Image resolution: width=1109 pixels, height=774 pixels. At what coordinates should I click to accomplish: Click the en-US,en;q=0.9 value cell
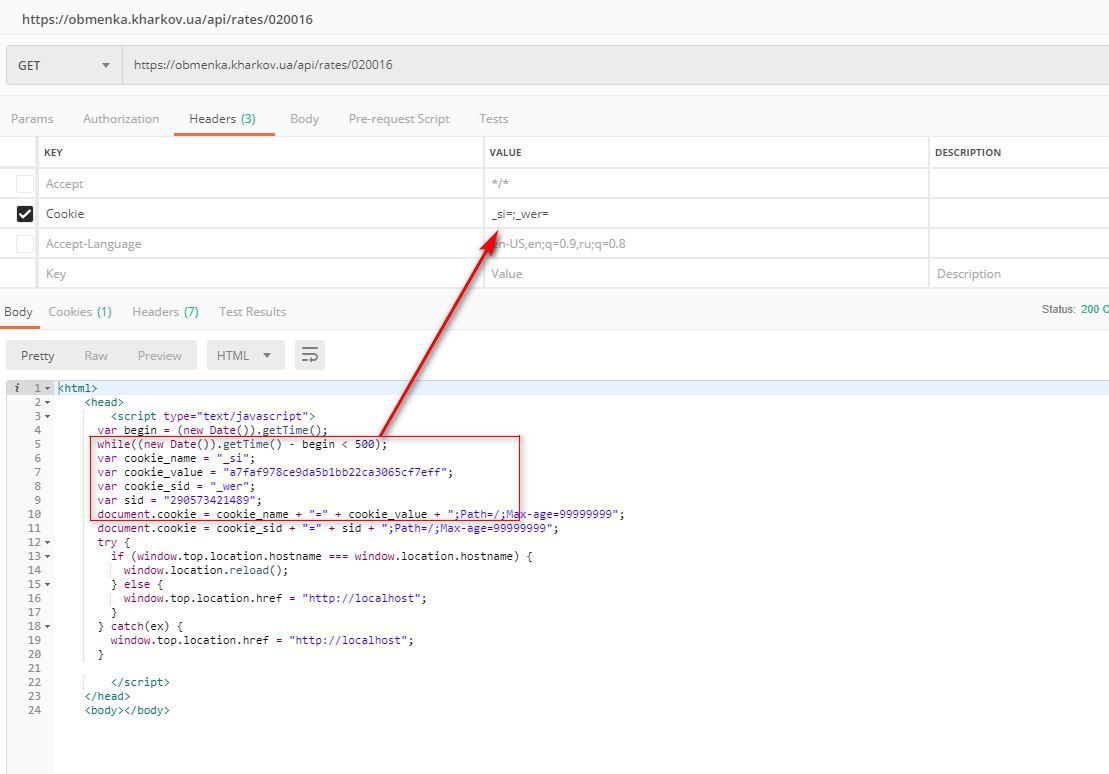pos(706,244)
